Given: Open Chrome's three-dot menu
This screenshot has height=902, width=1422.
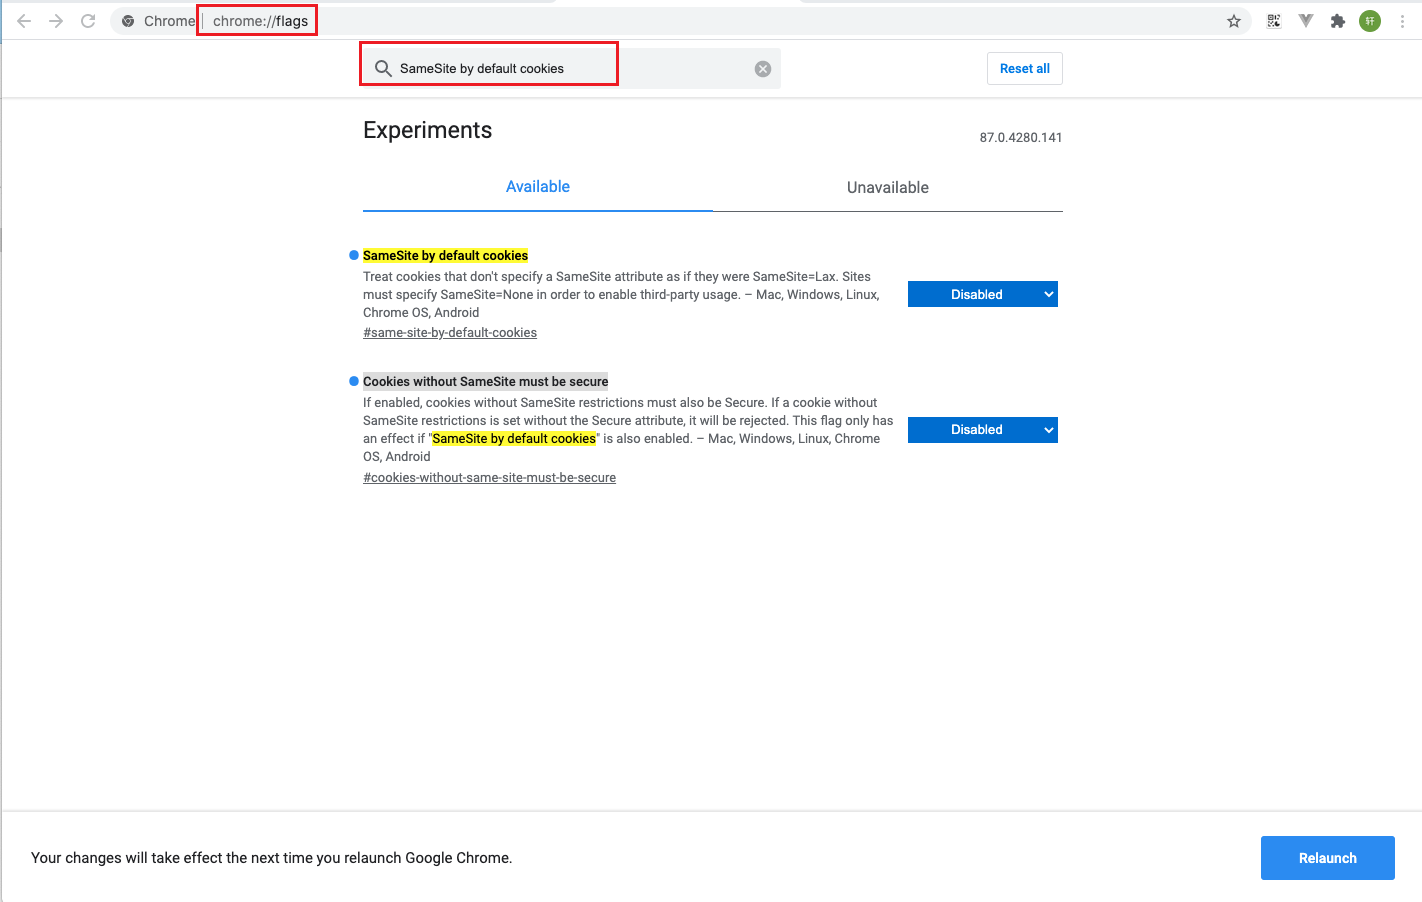Looking at the screenshot, I should pos(1402,21).
